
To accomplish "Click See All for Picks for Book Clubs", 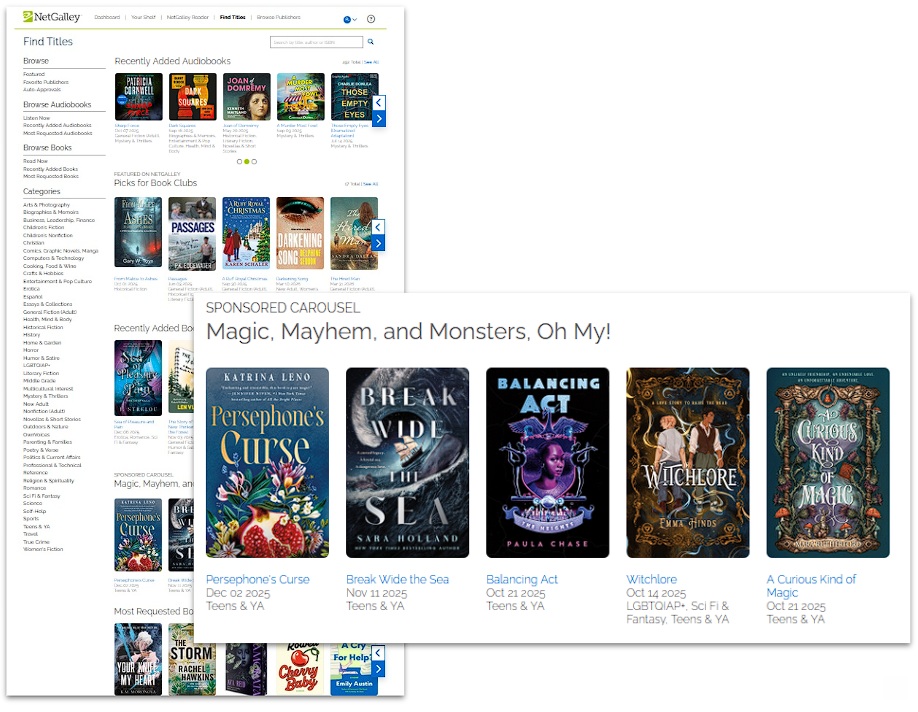I will [x=371, y=184].
